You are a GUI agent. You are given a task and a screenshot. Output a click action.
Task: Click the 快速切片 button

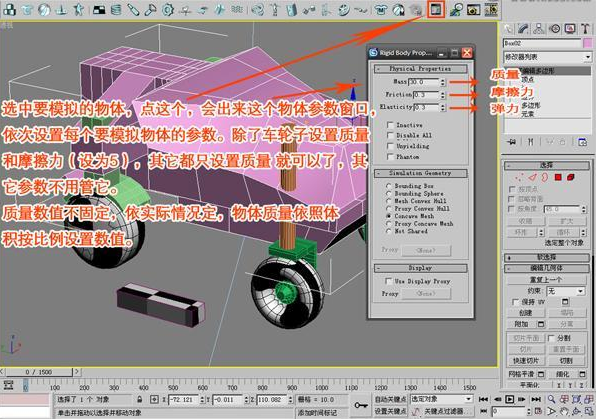pos(526,361)
